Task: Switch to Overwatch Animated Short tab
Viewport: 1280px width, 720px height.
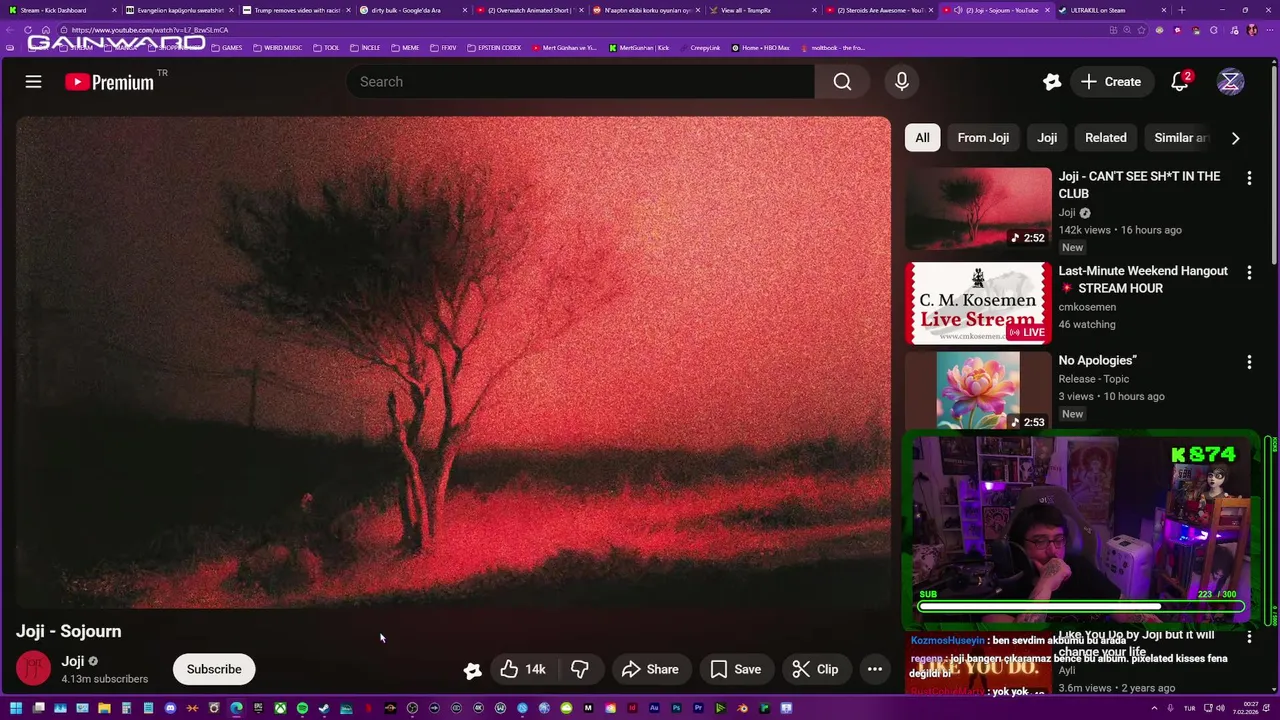Action: click(528, 10)
